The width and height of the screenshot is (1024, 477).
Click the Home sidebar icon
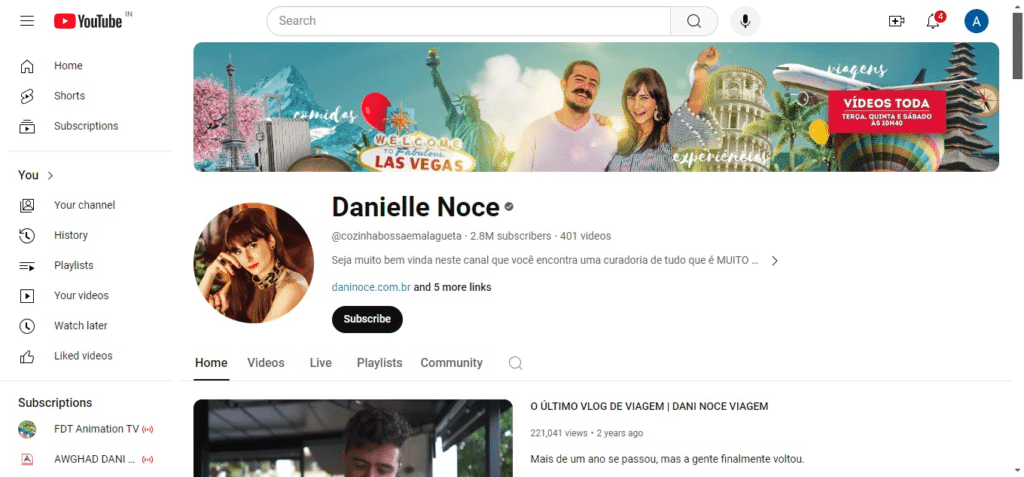[27, 66]
